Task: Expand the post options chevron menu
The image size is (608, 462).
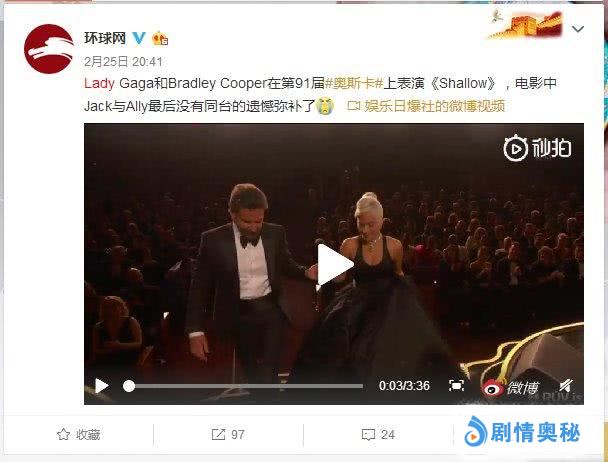Action: [578, 29]
